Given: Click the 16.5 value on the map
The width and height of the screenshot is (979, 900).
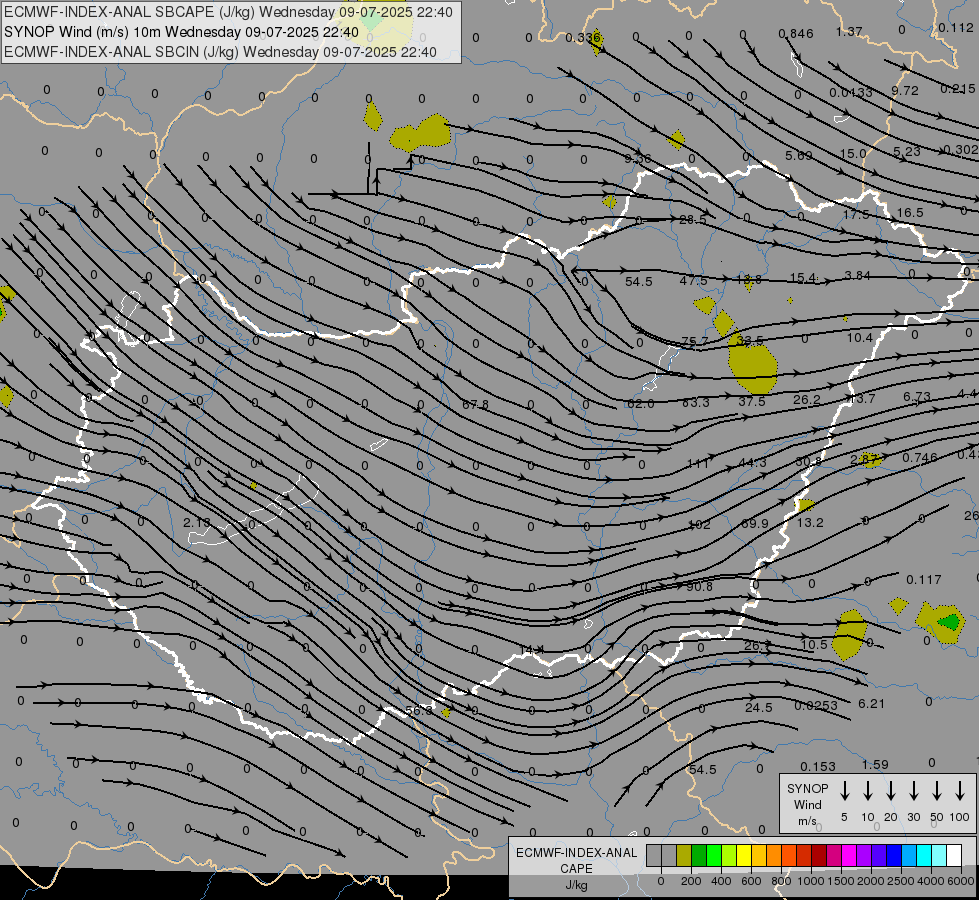Looking at the screenshot, I should 910,213.
